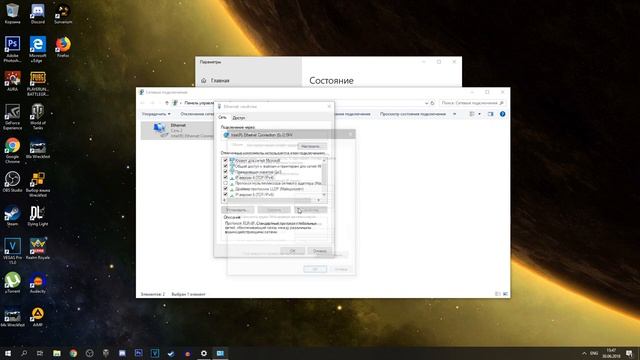640x360 pixels.
Task: Toggle the LLDP protocol driver checkbox
Action: click(225, 189)
